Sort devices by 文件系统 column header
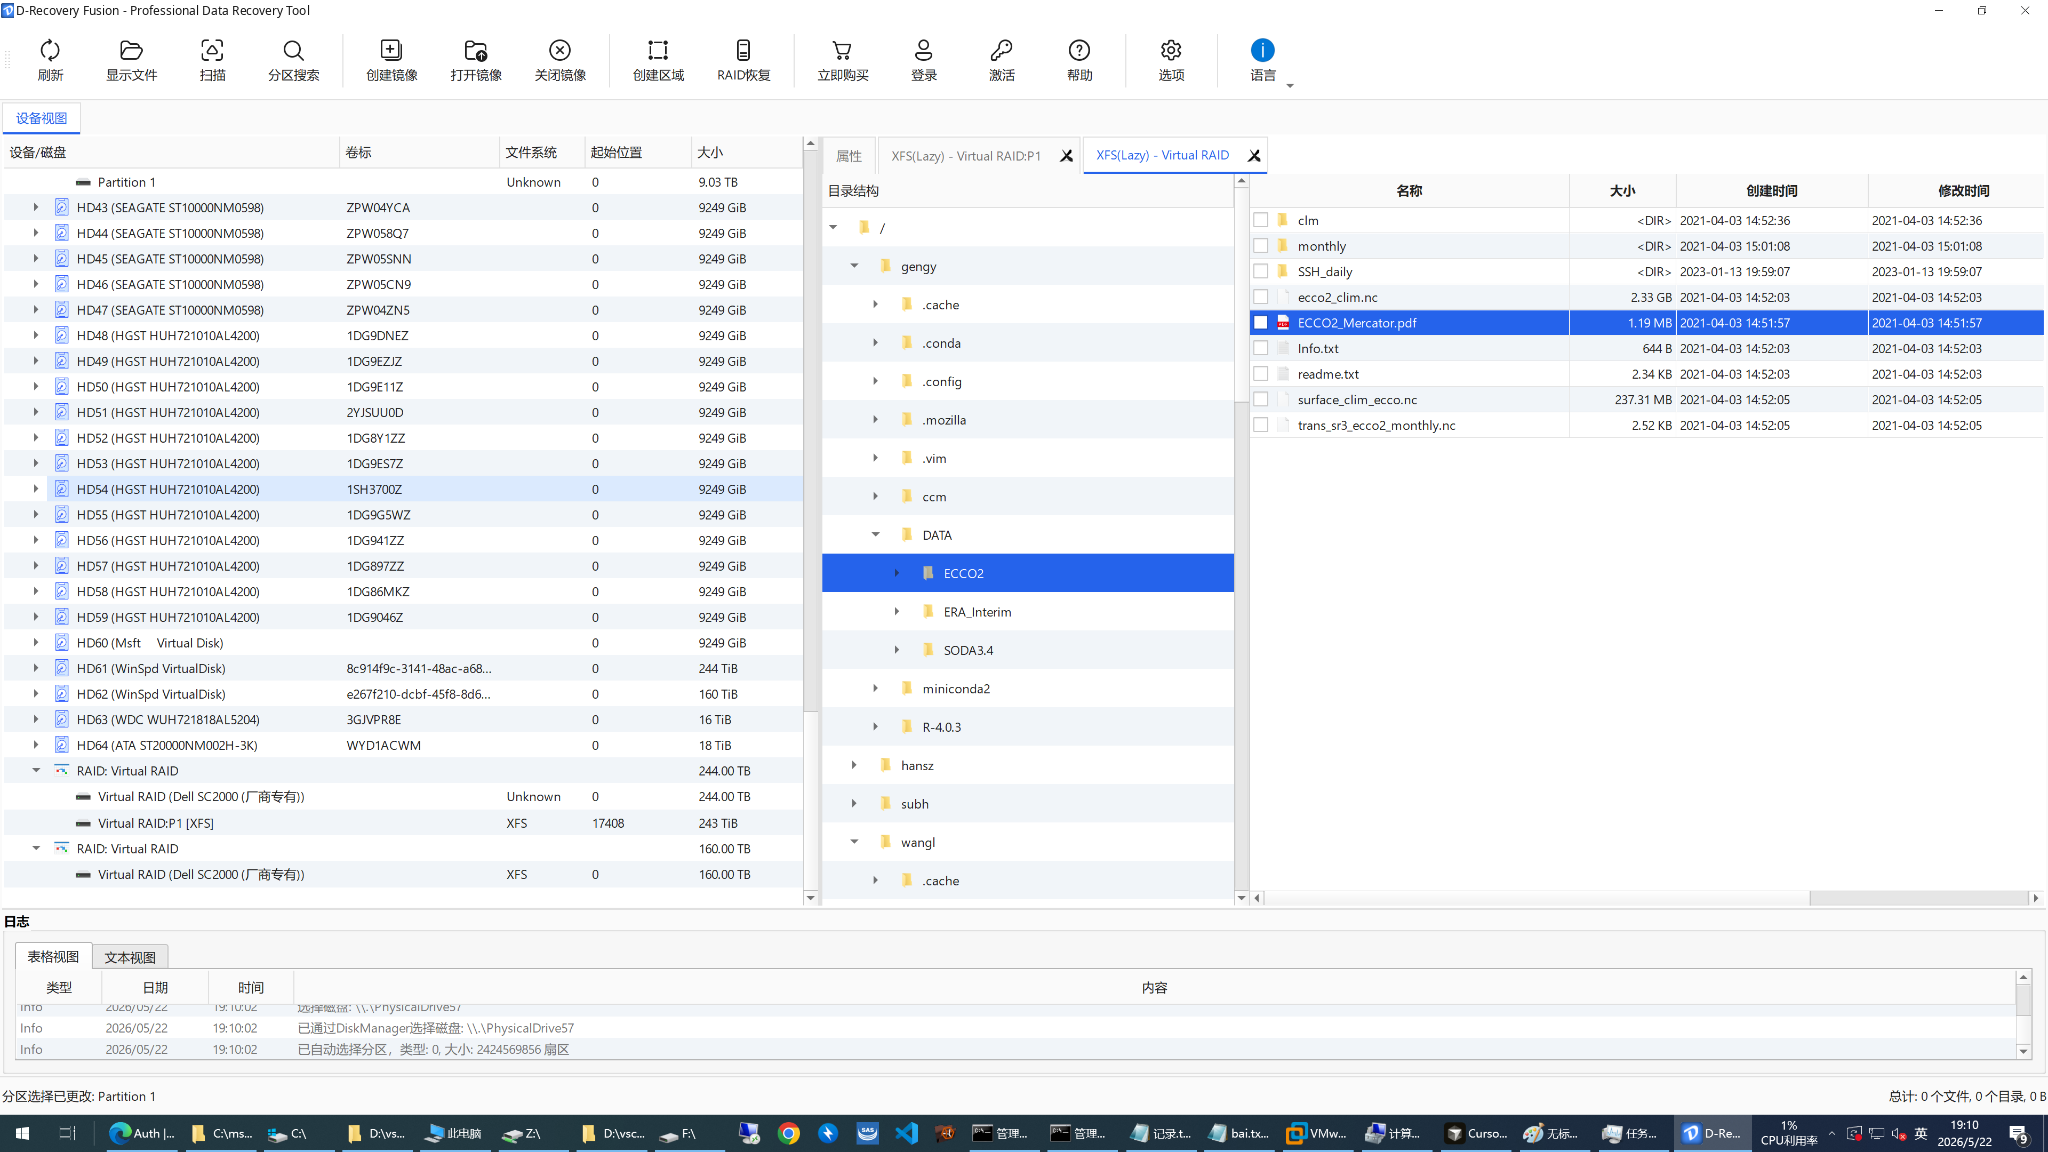The height and width of the screenshot is (1152, 2048). 542,152
